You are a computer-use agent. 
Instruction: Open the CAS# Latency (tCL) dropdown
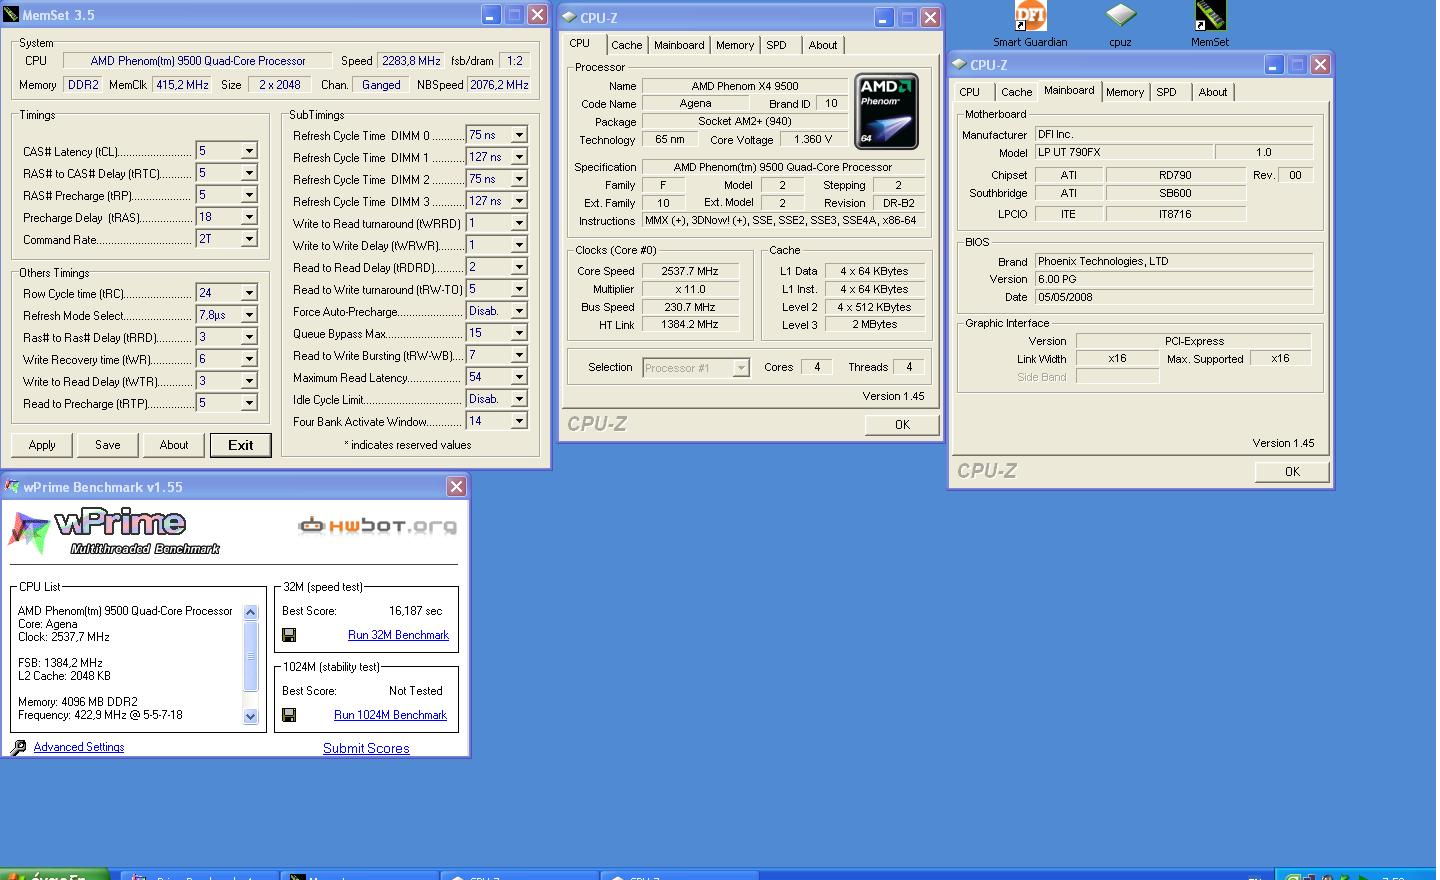point(249,151)
